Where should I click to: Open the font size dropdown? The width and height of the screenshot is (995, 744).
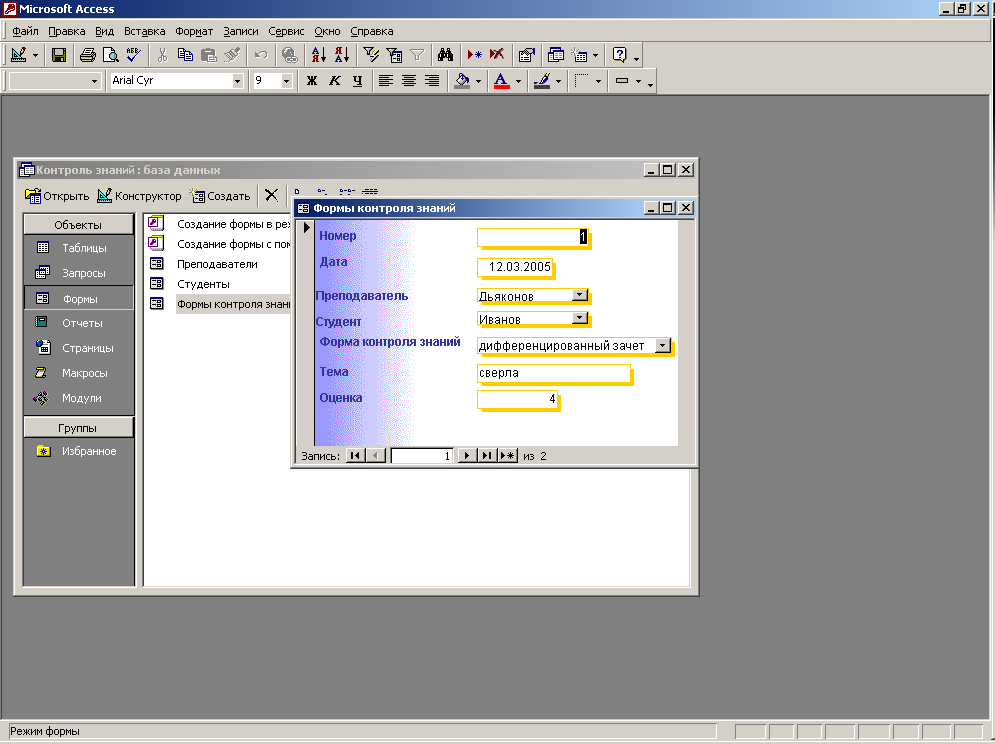(286, 81)
